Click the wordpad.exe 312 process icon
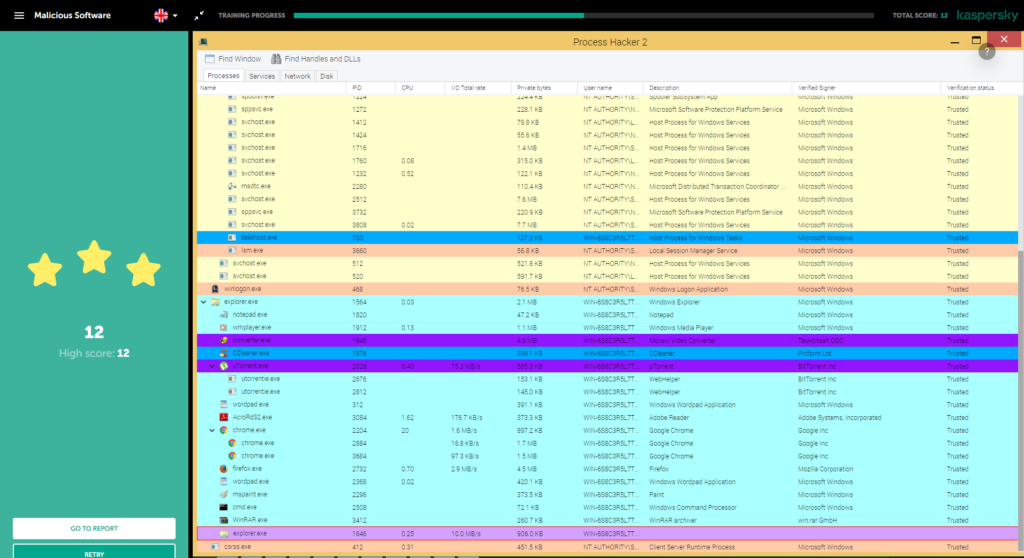 [x=223, y=404]
